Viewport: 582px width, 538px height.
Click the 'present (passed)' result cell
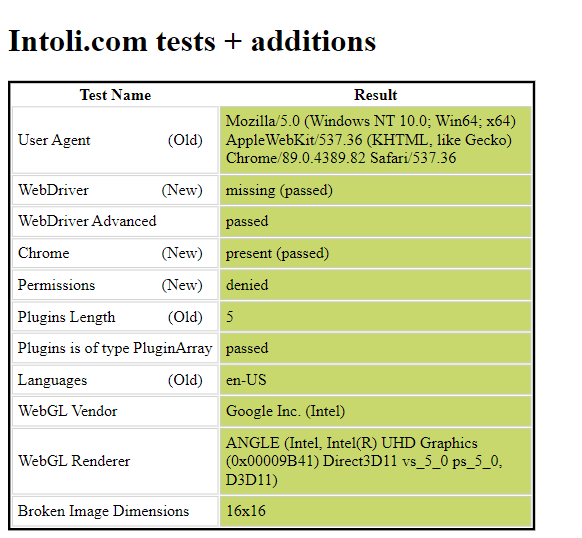[376, 253]
